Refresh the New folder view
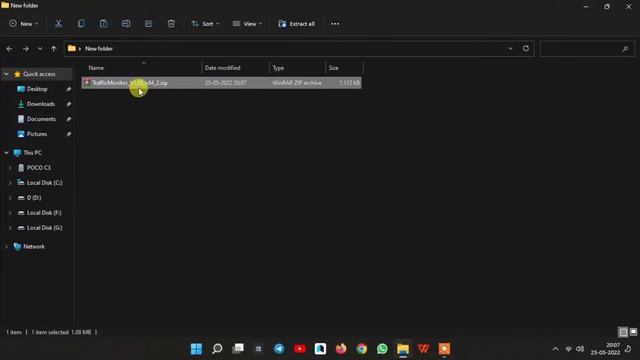This screenshot has width=640, height=360. [526, 49]
